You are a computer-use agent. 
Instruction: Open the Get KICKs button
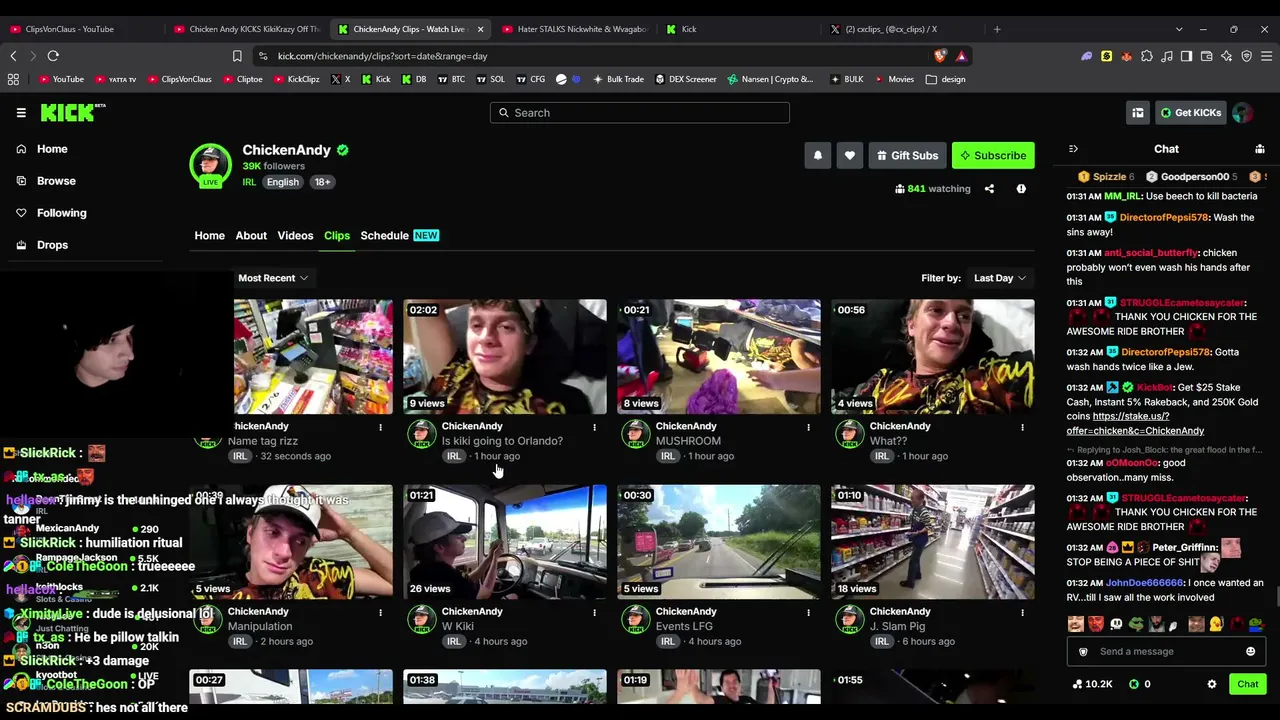1191,113
